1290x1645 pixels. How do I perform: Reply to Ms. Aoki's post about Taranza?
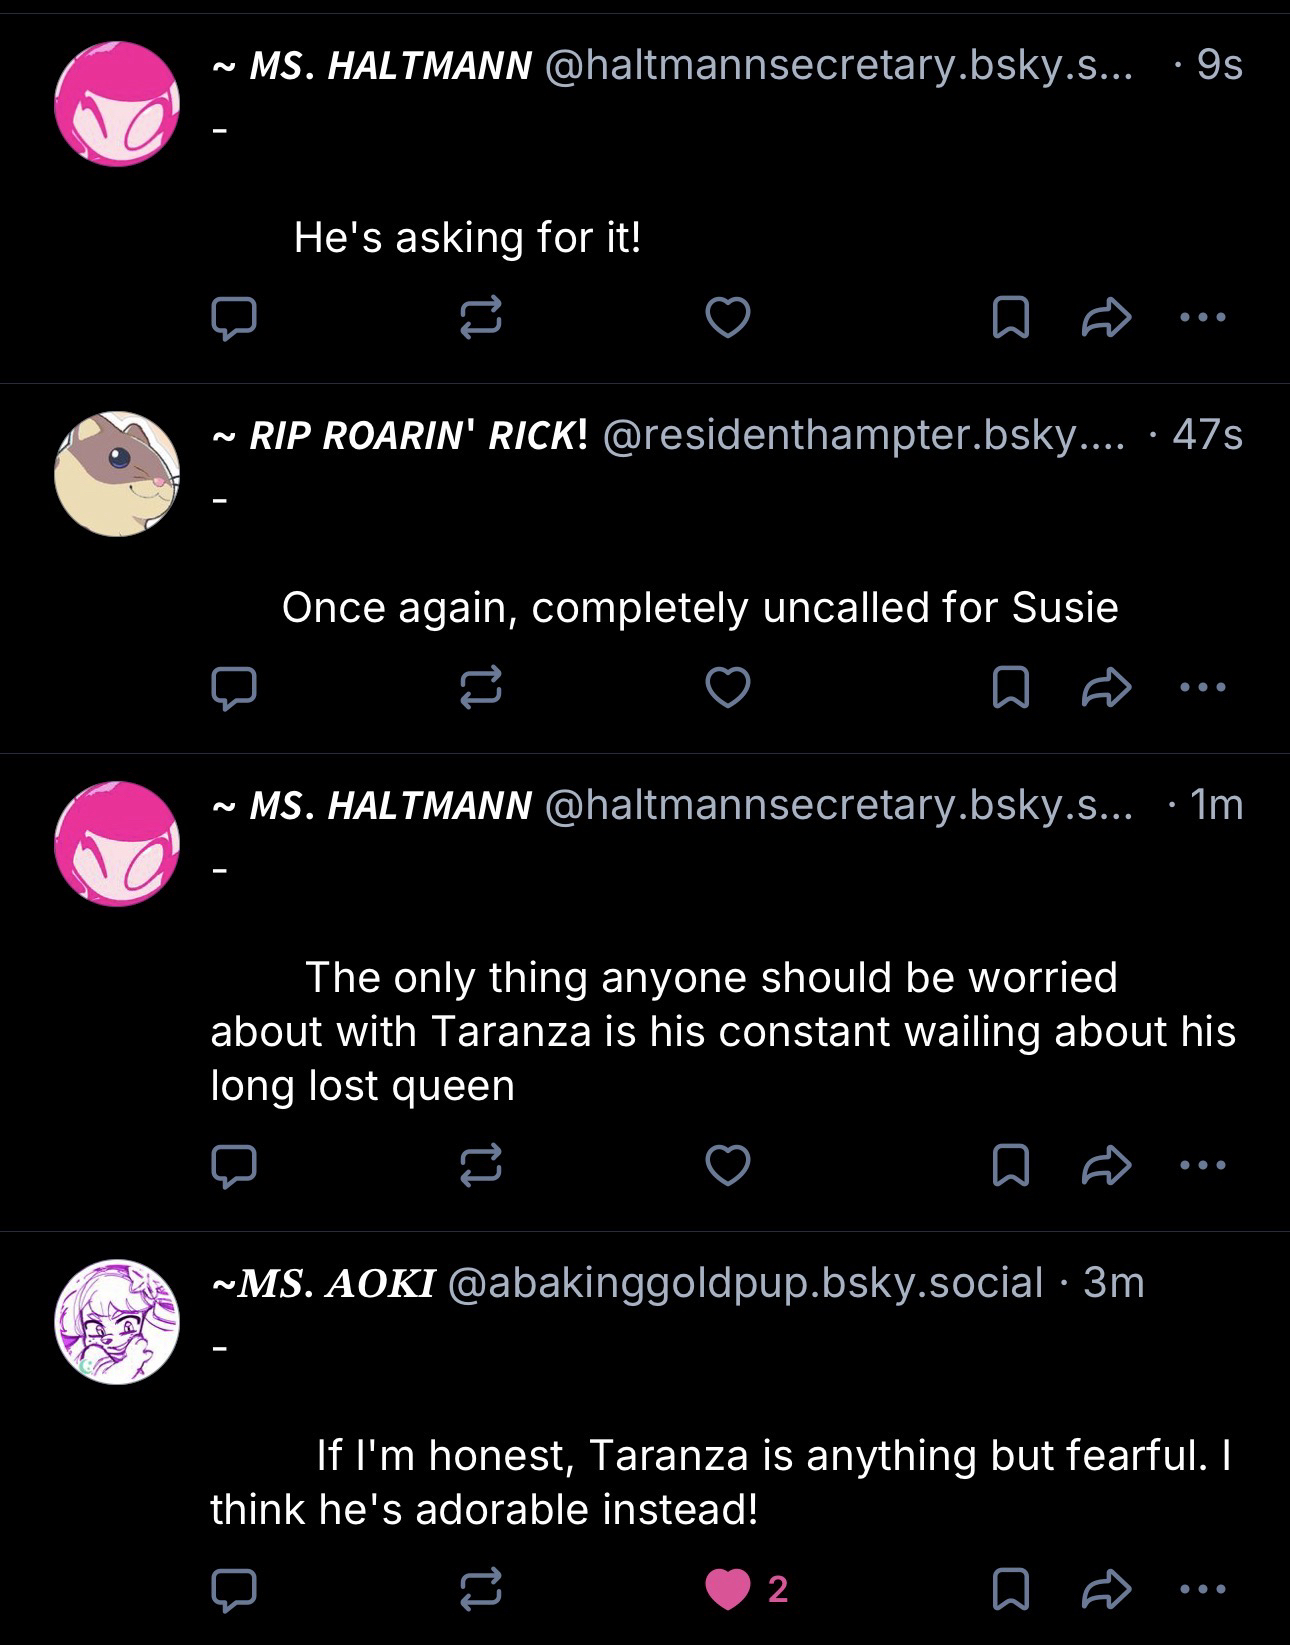(234, 1589)
